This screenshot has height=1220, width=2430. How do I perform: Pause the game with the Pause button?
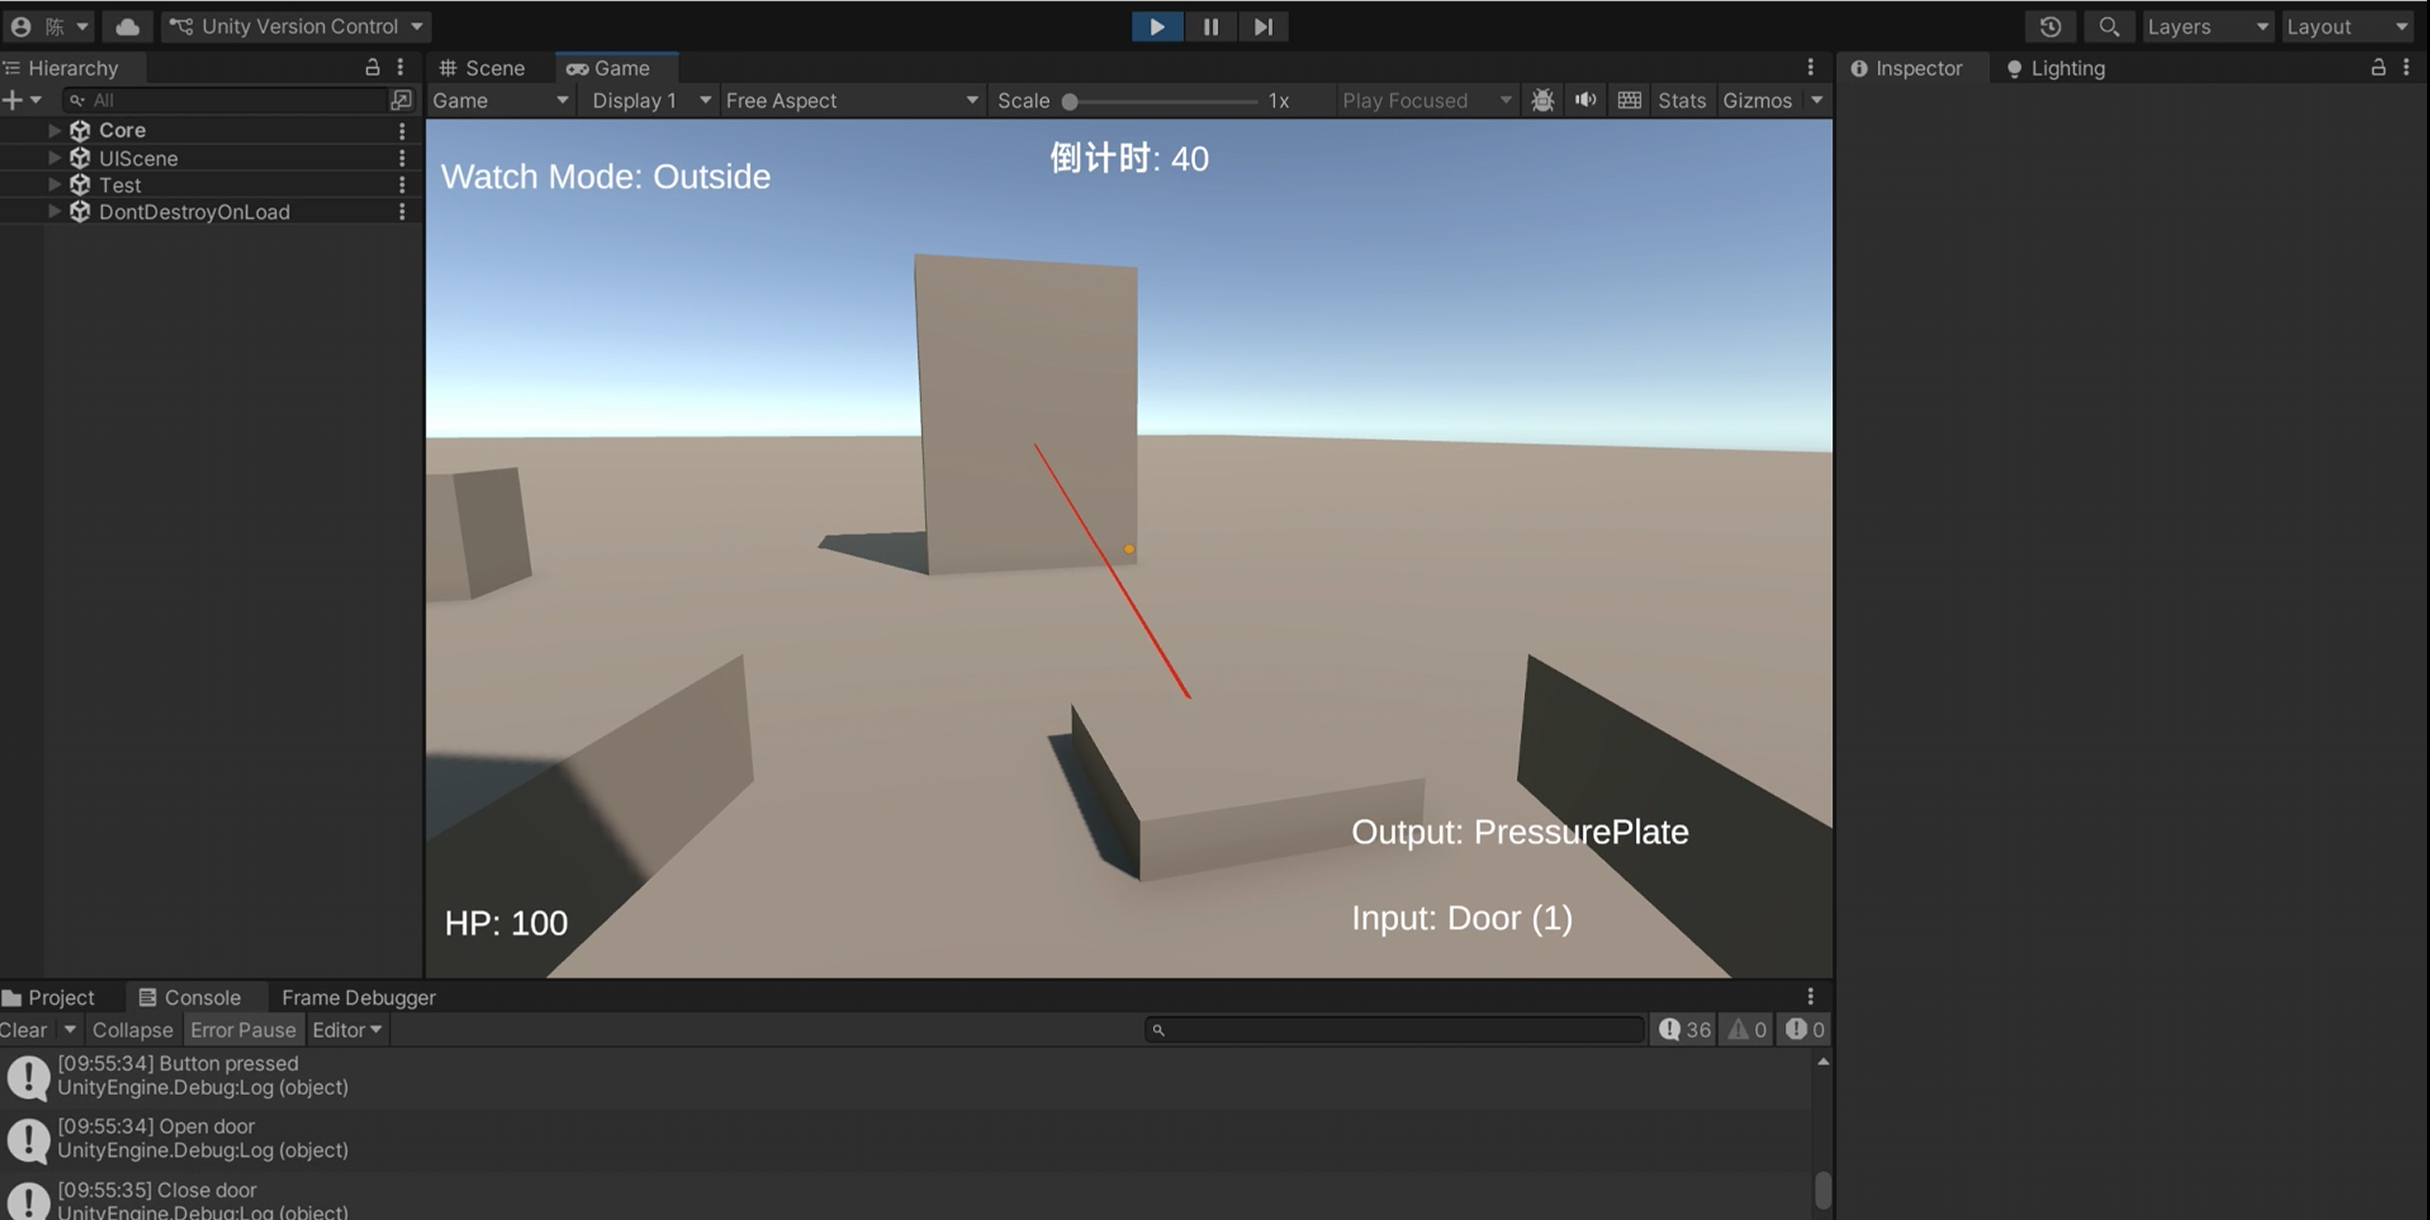coord(1210,27)
